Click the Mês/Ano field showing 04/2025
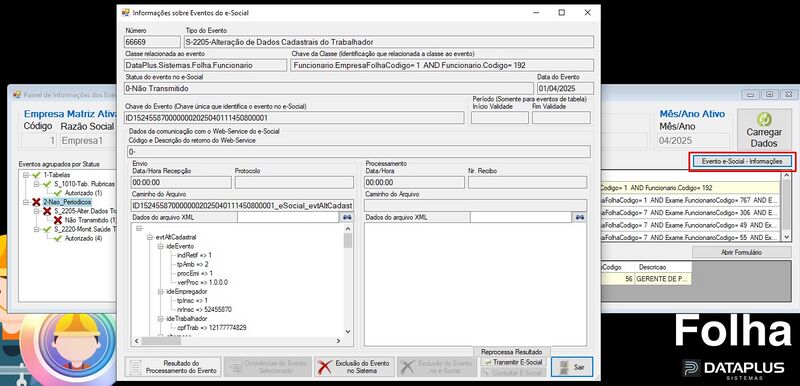800x386 pixels. tap(692, 141)
